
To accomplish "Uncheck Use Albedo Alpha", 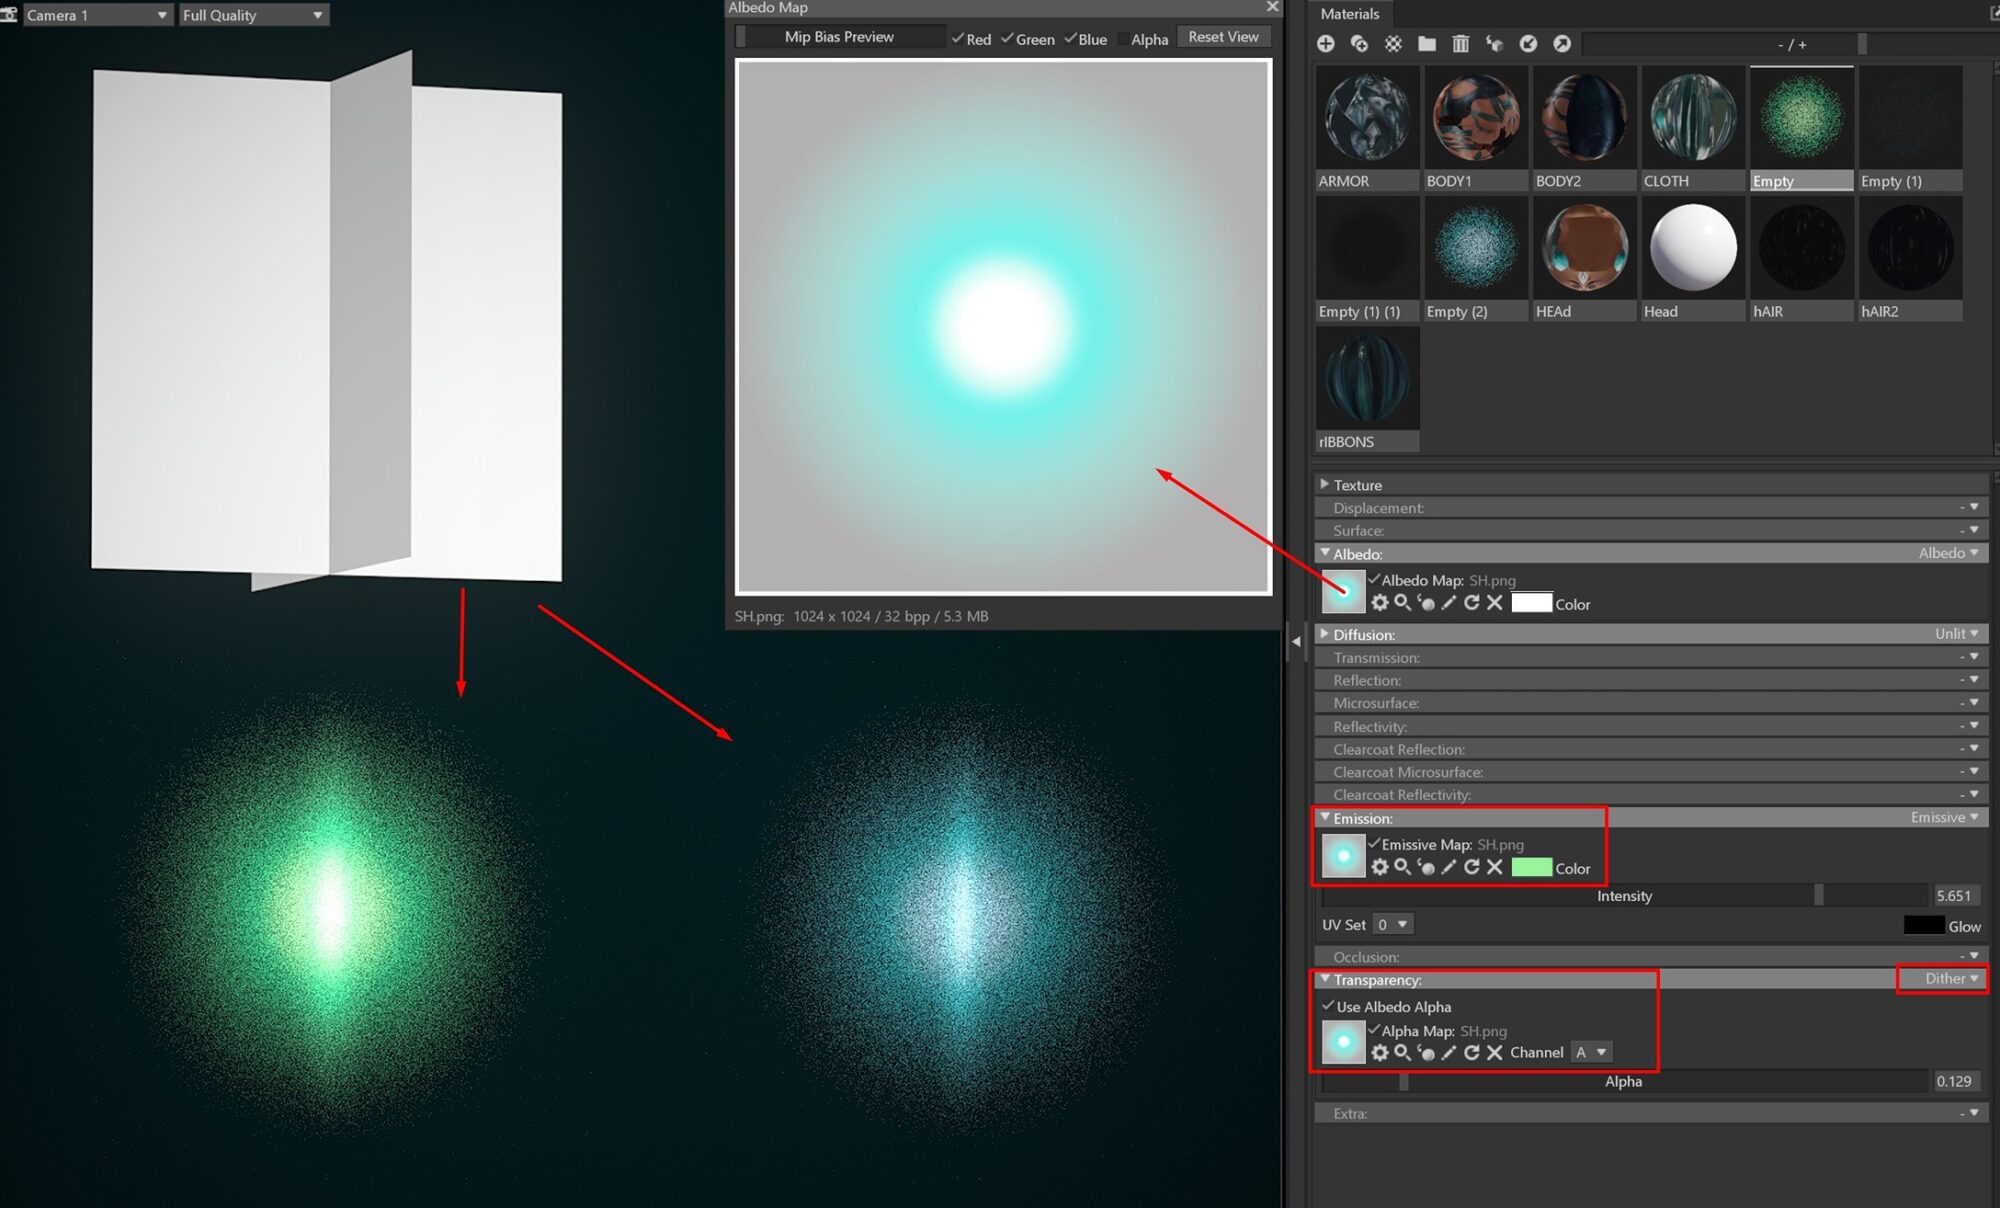I will coord(1328,1006).
